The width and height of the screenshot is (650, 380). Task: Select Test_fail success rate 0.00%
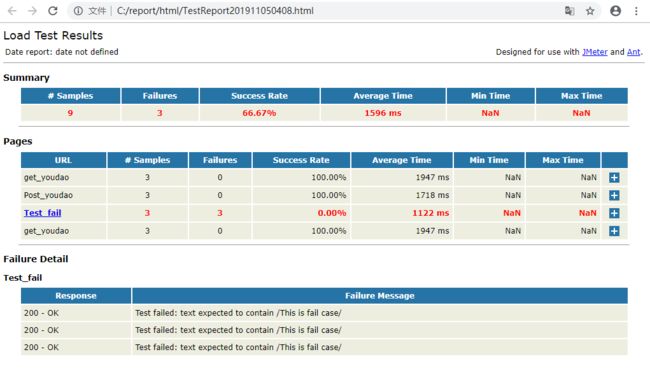(x=301, y=213)
